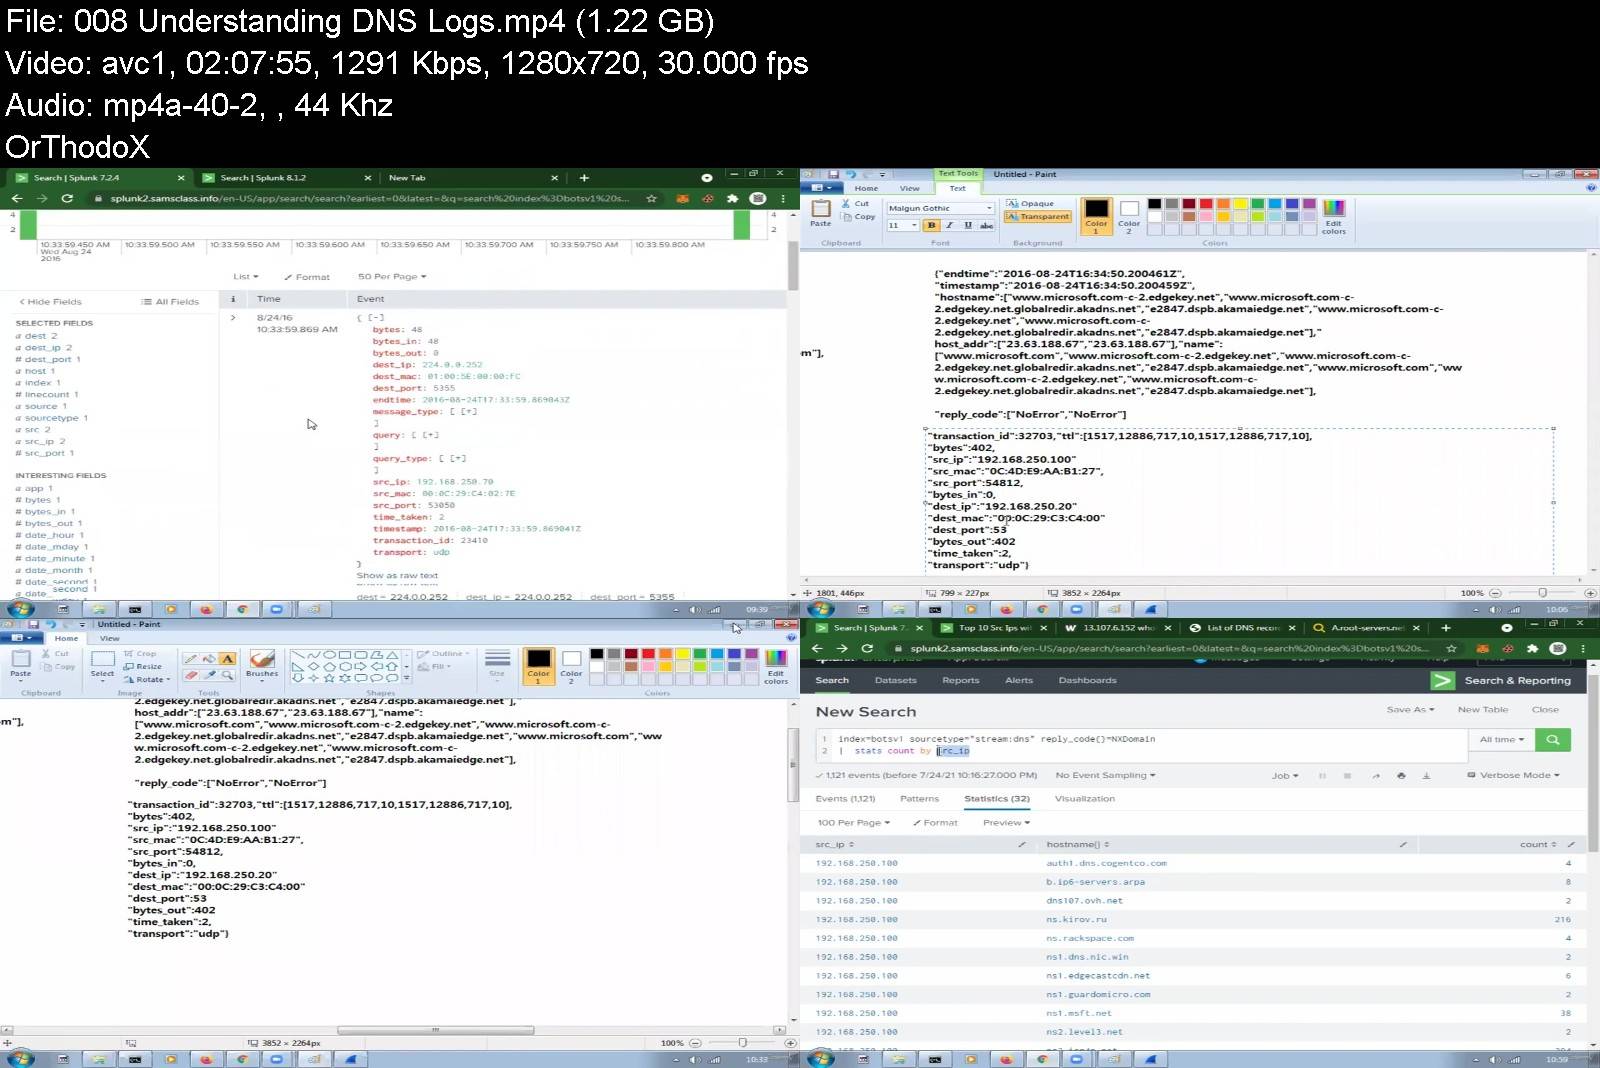This screenshot has height=1068, width=1600.
Task: Open the No Event Sampling dropdown
Action: pyautogui.click(x=1105, y=775)
